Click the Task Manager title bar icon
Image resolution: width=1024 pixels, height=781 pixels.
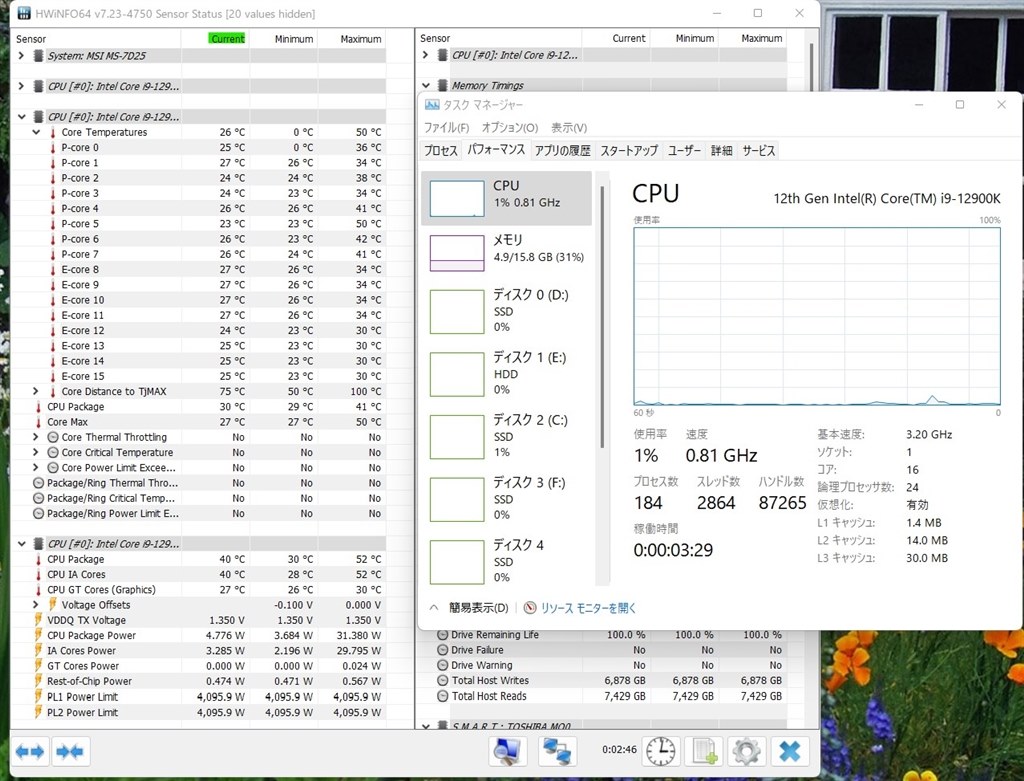(x=432, y=104)
